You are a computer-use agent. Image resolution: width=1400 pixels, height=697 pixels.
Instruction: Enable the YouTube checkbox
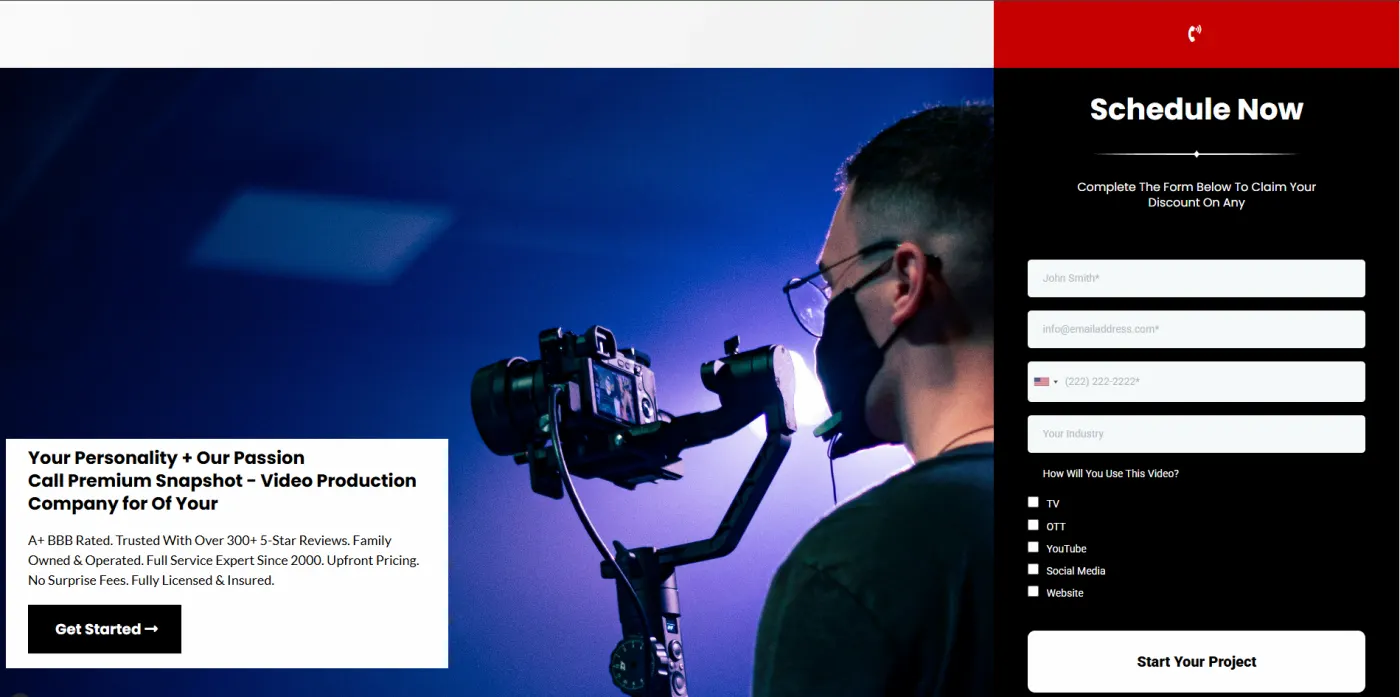[x=1033, y=547]
